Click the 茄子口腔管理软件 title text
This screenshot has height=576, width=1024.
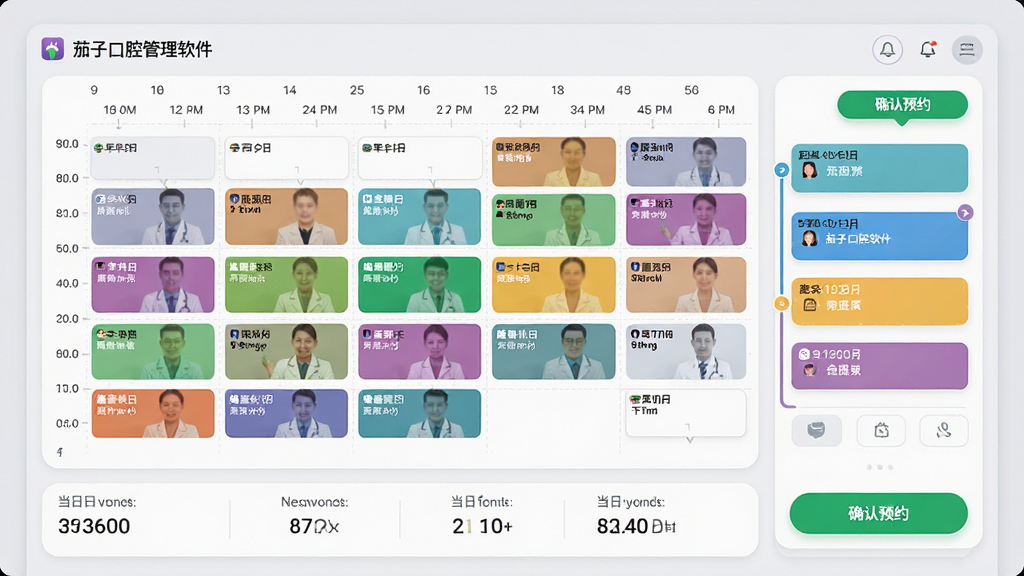[x=142, y=50]
